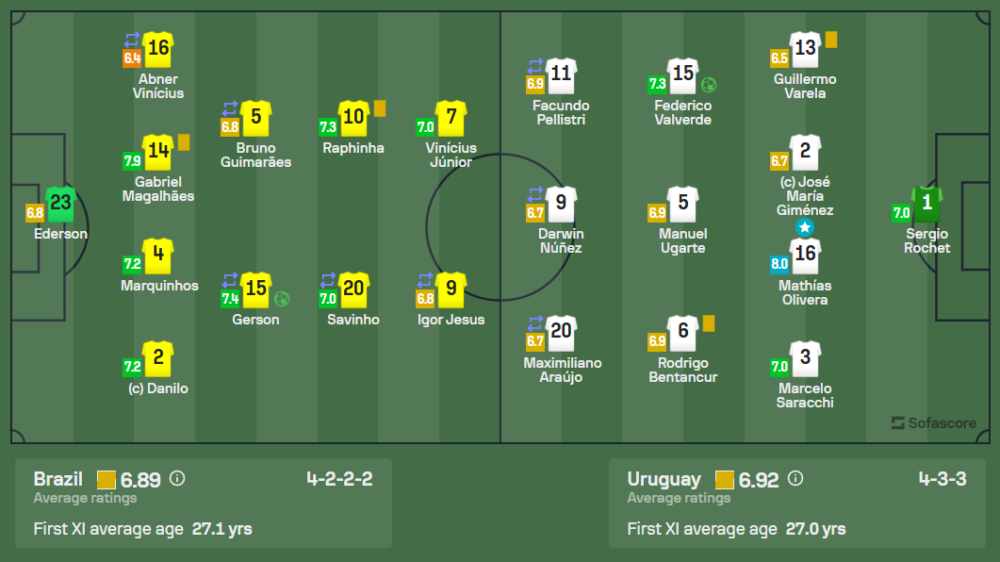Click Ederson's green goalkeeper shirt
1000x562 pixels.
pos(61,203)
